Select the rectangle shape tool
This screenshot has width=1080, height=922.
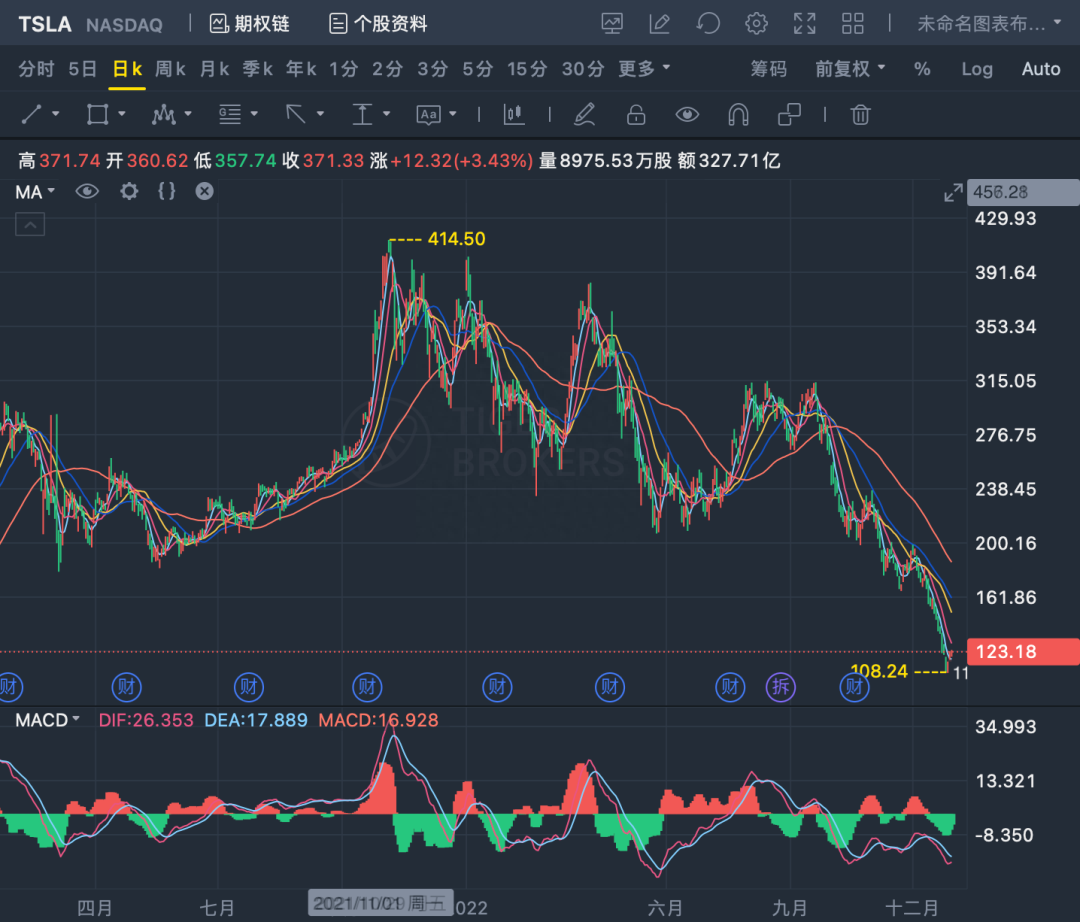97,114
